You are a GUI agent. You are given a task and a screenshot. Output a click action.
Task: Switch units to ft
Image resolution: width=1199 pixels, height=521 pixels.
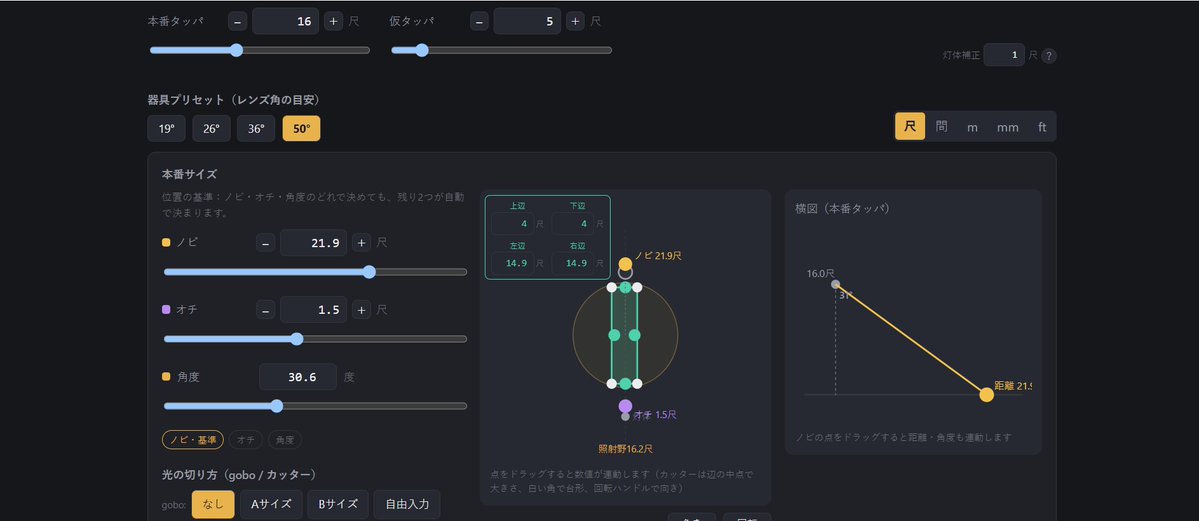1041,127
